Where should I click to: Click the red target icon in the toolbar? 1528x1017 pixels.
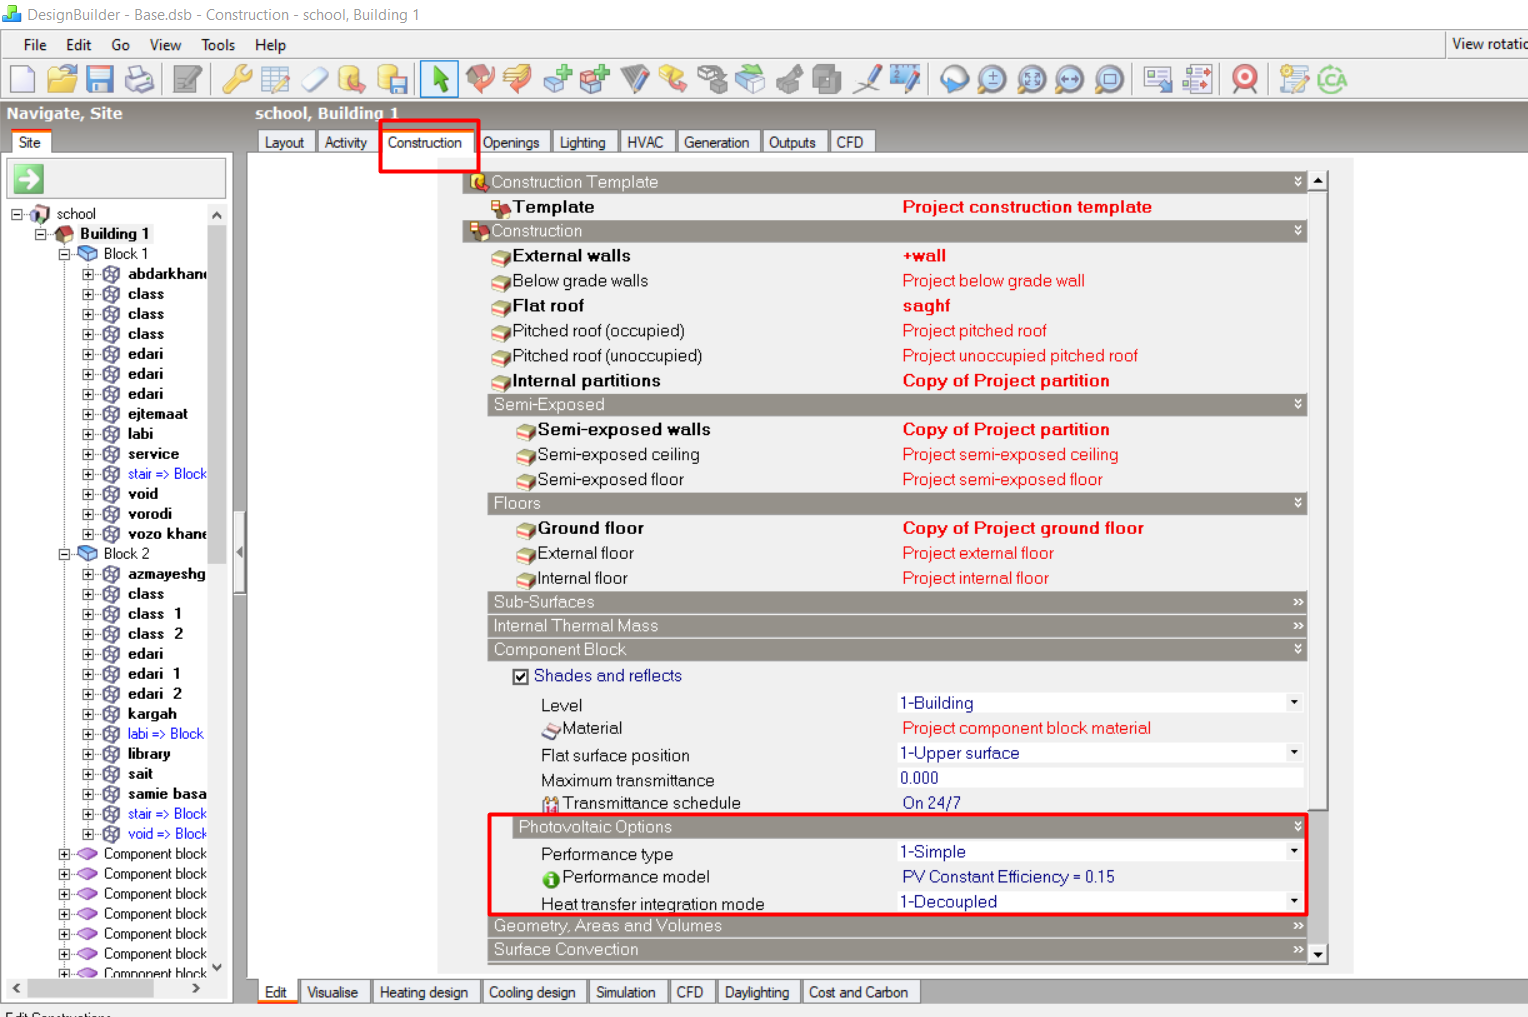[x=1245, y=79]
